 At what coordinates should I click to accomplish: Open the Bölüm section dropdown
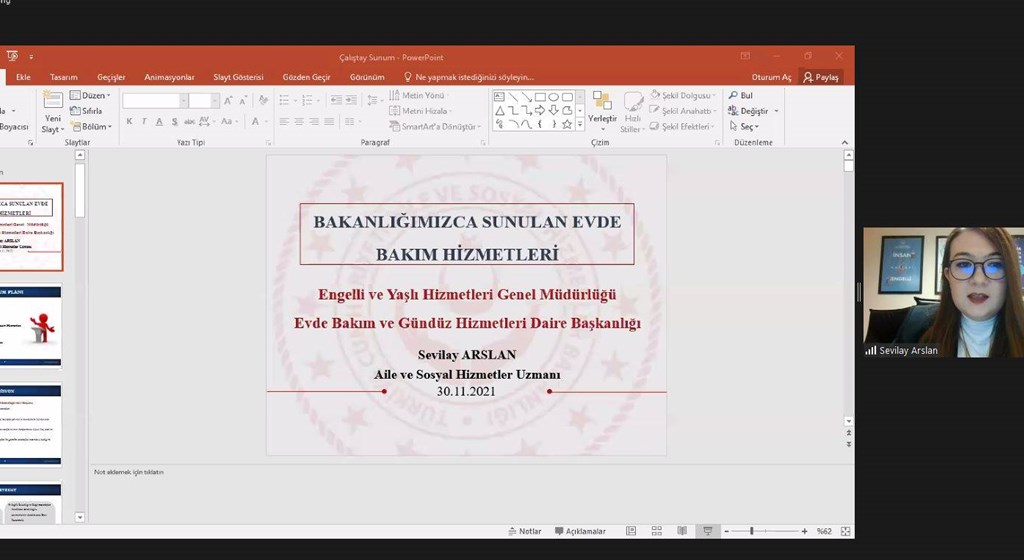(92, 127)
